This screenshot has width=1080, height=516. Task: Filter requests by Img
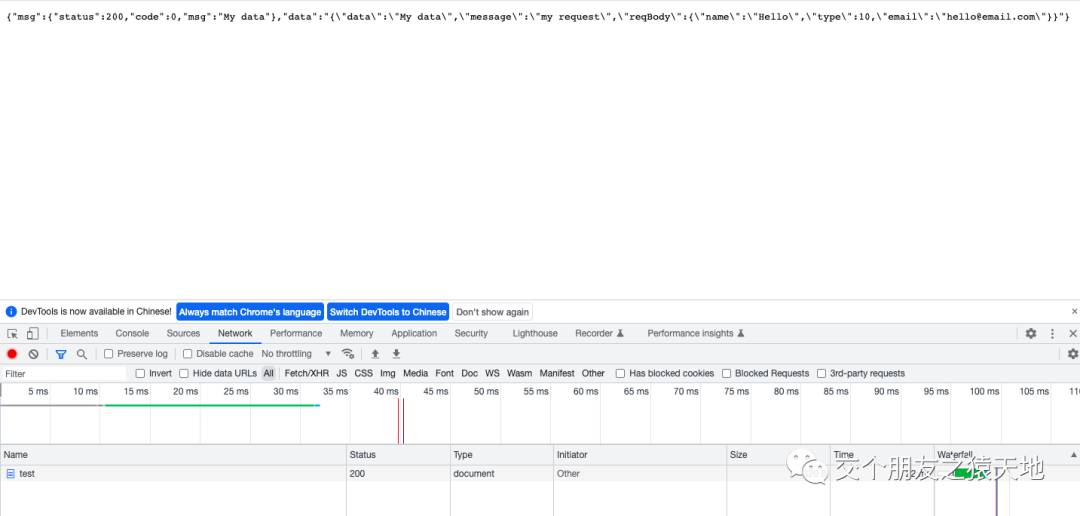point(388,373)
